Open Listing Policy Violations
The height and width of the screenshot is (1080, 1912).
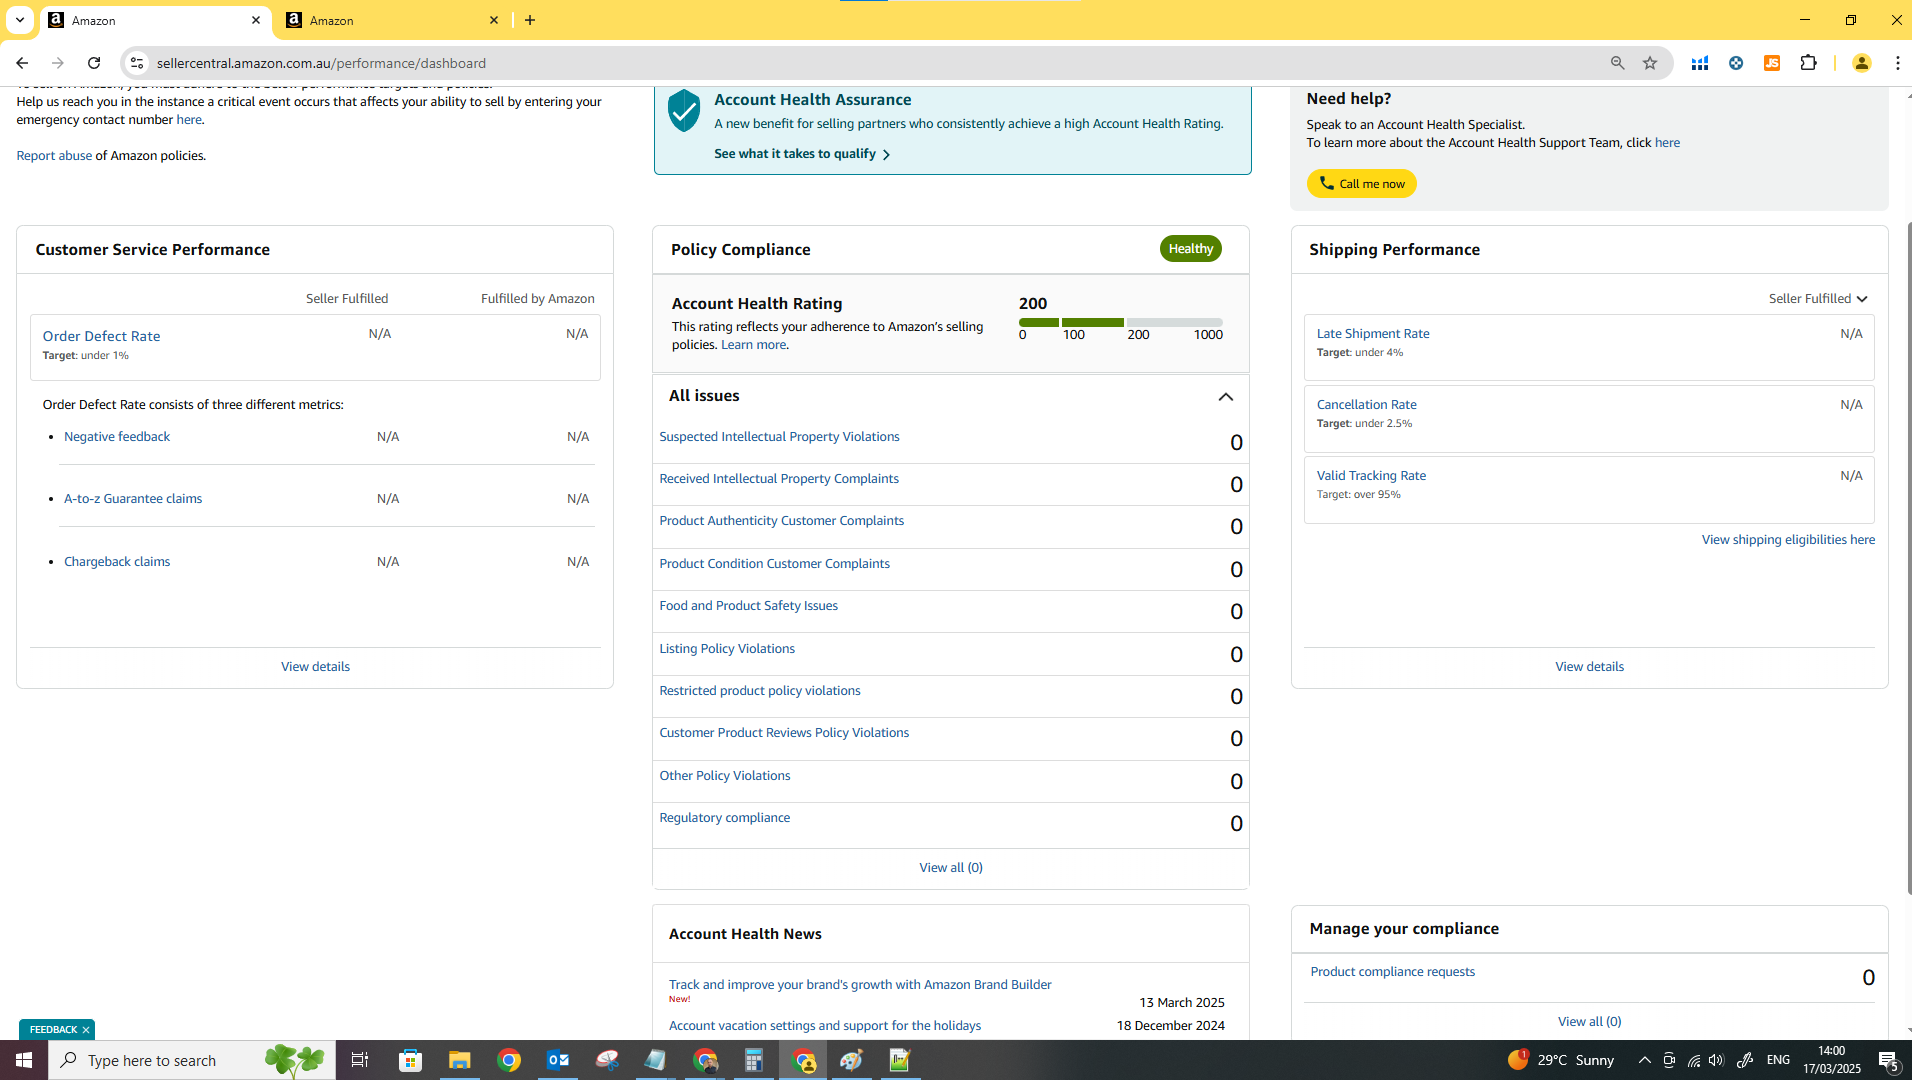[727, 649]
